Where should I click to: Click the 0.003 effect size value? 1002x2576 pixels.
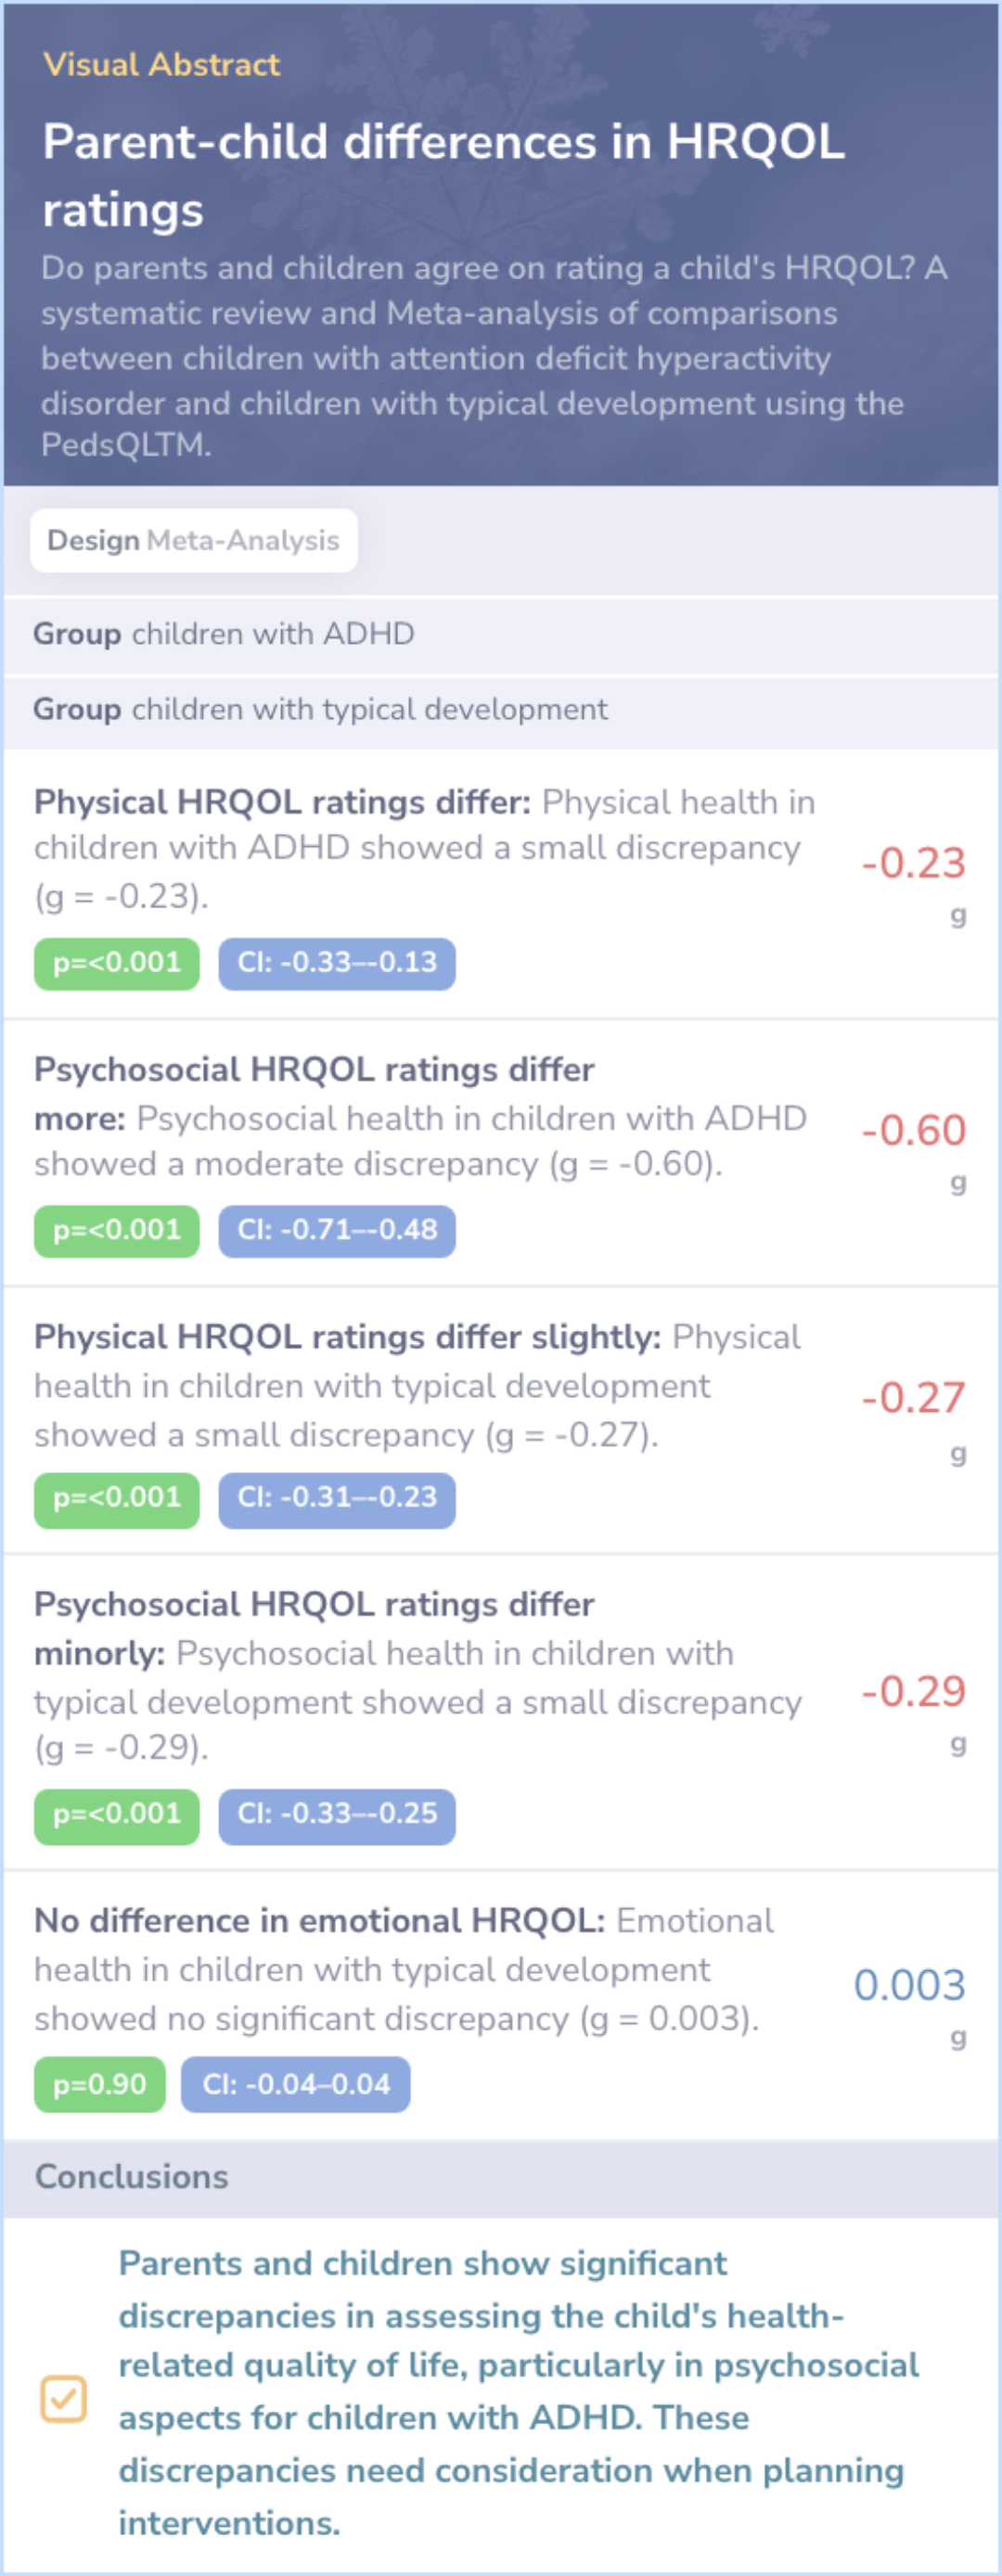click(909, 1986)
